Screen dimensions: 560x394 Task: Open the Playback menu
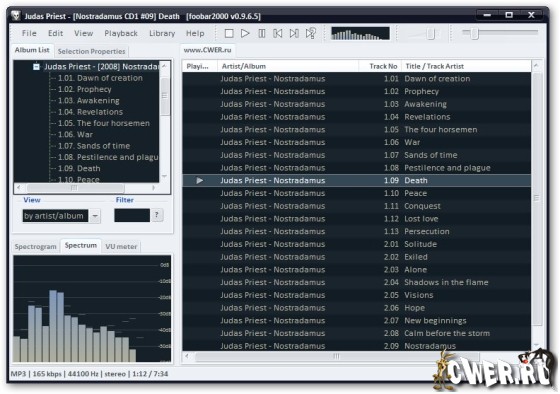click(121, 34)
